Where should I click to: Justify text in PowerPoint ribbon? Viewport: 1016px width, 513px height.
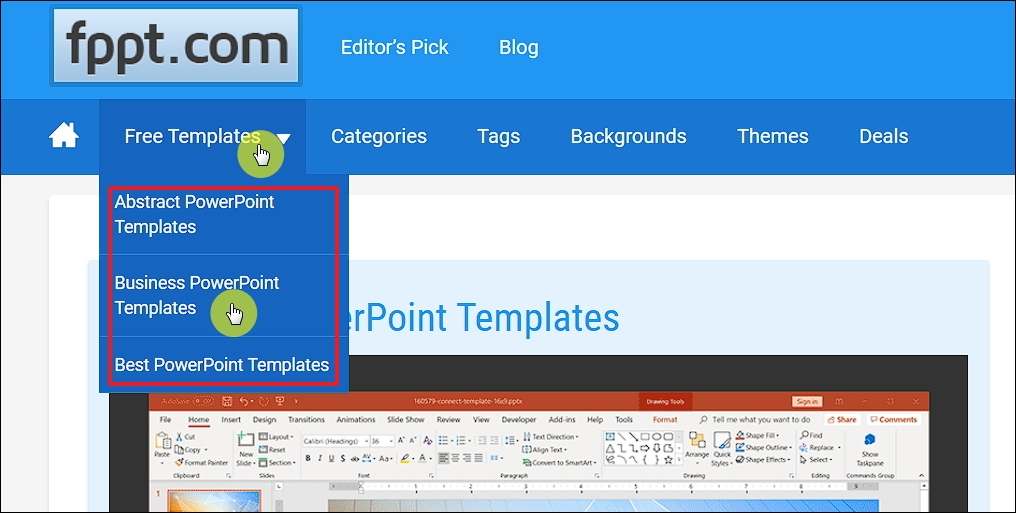pos(478,458)
